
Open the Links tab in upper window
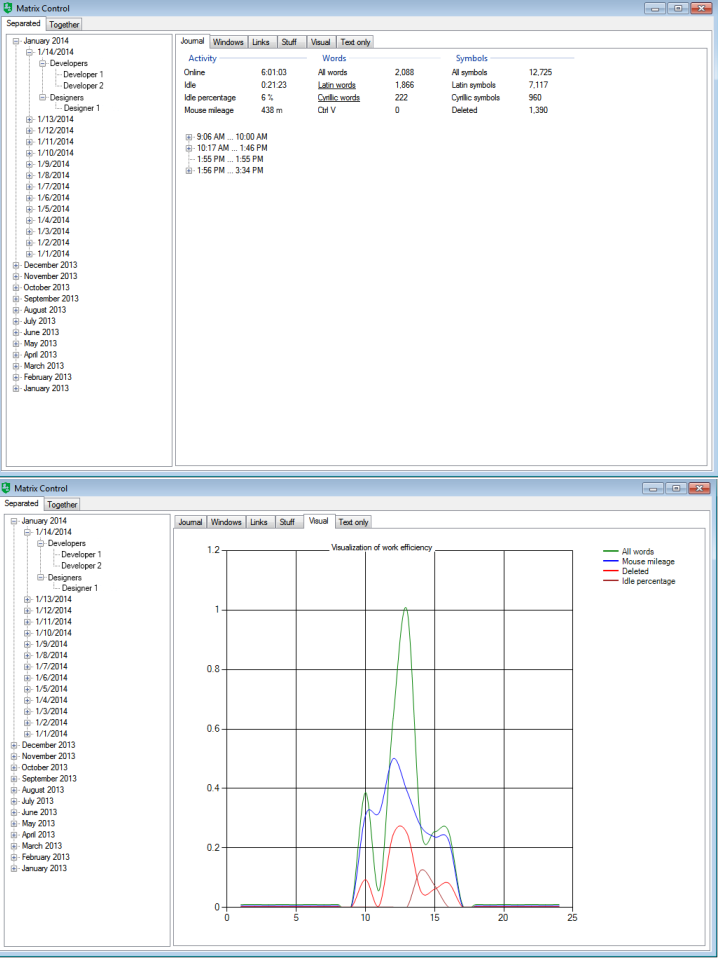(261, 42)
